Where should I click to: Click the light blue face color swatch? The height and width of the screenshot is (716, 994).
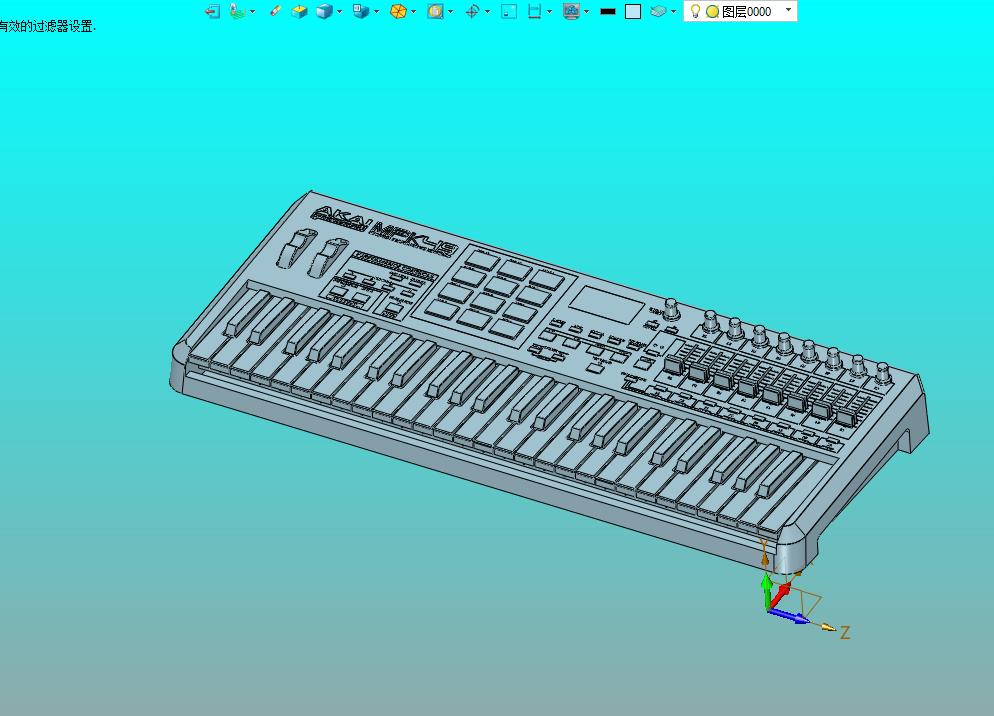click(x=633, y=11)
